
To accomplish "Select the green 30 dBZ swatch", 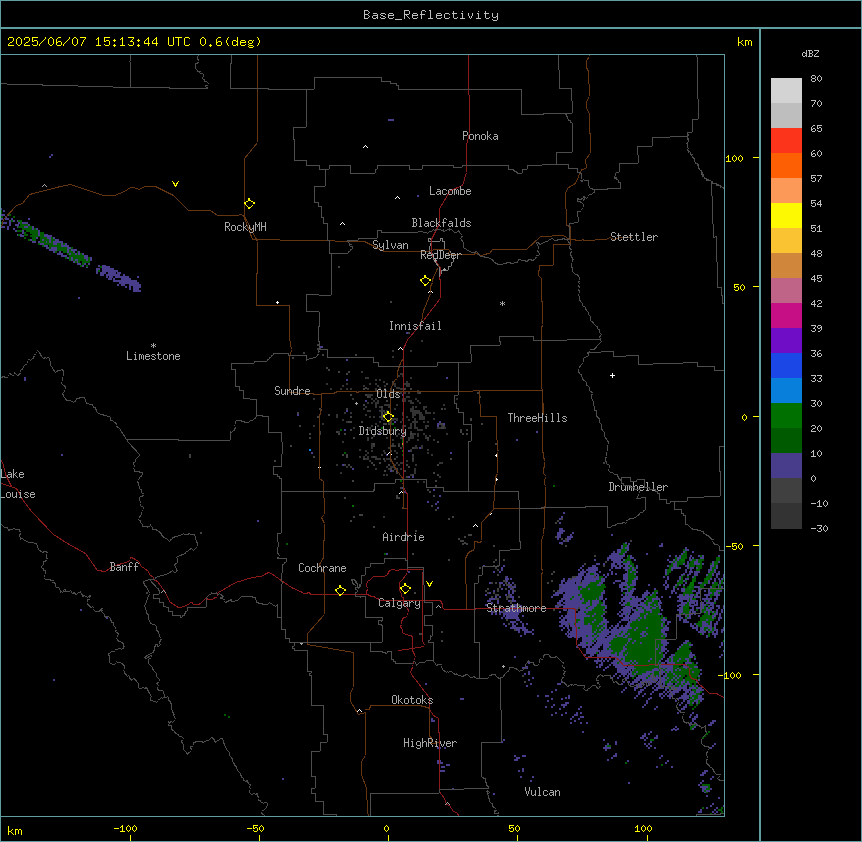I will coord(786,416).
